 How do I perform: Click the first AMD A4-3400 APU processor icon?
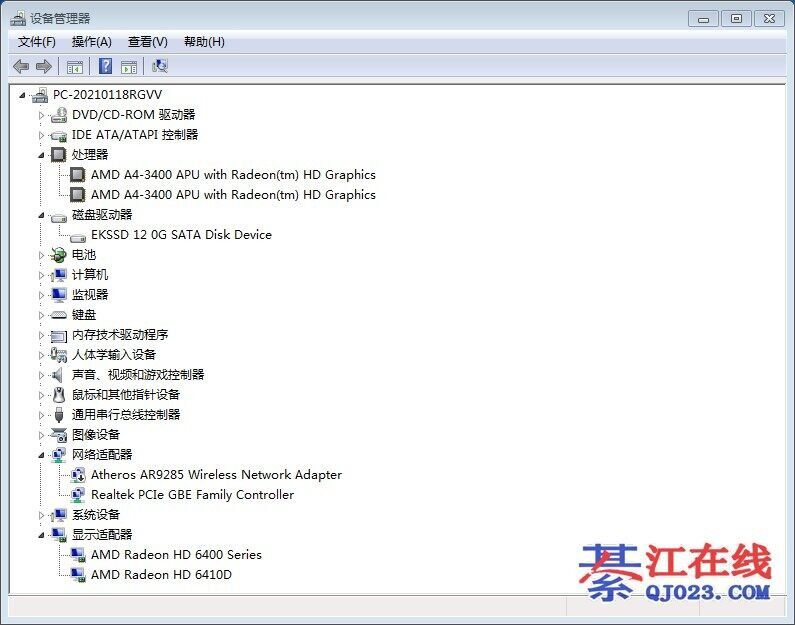(78, 175)
